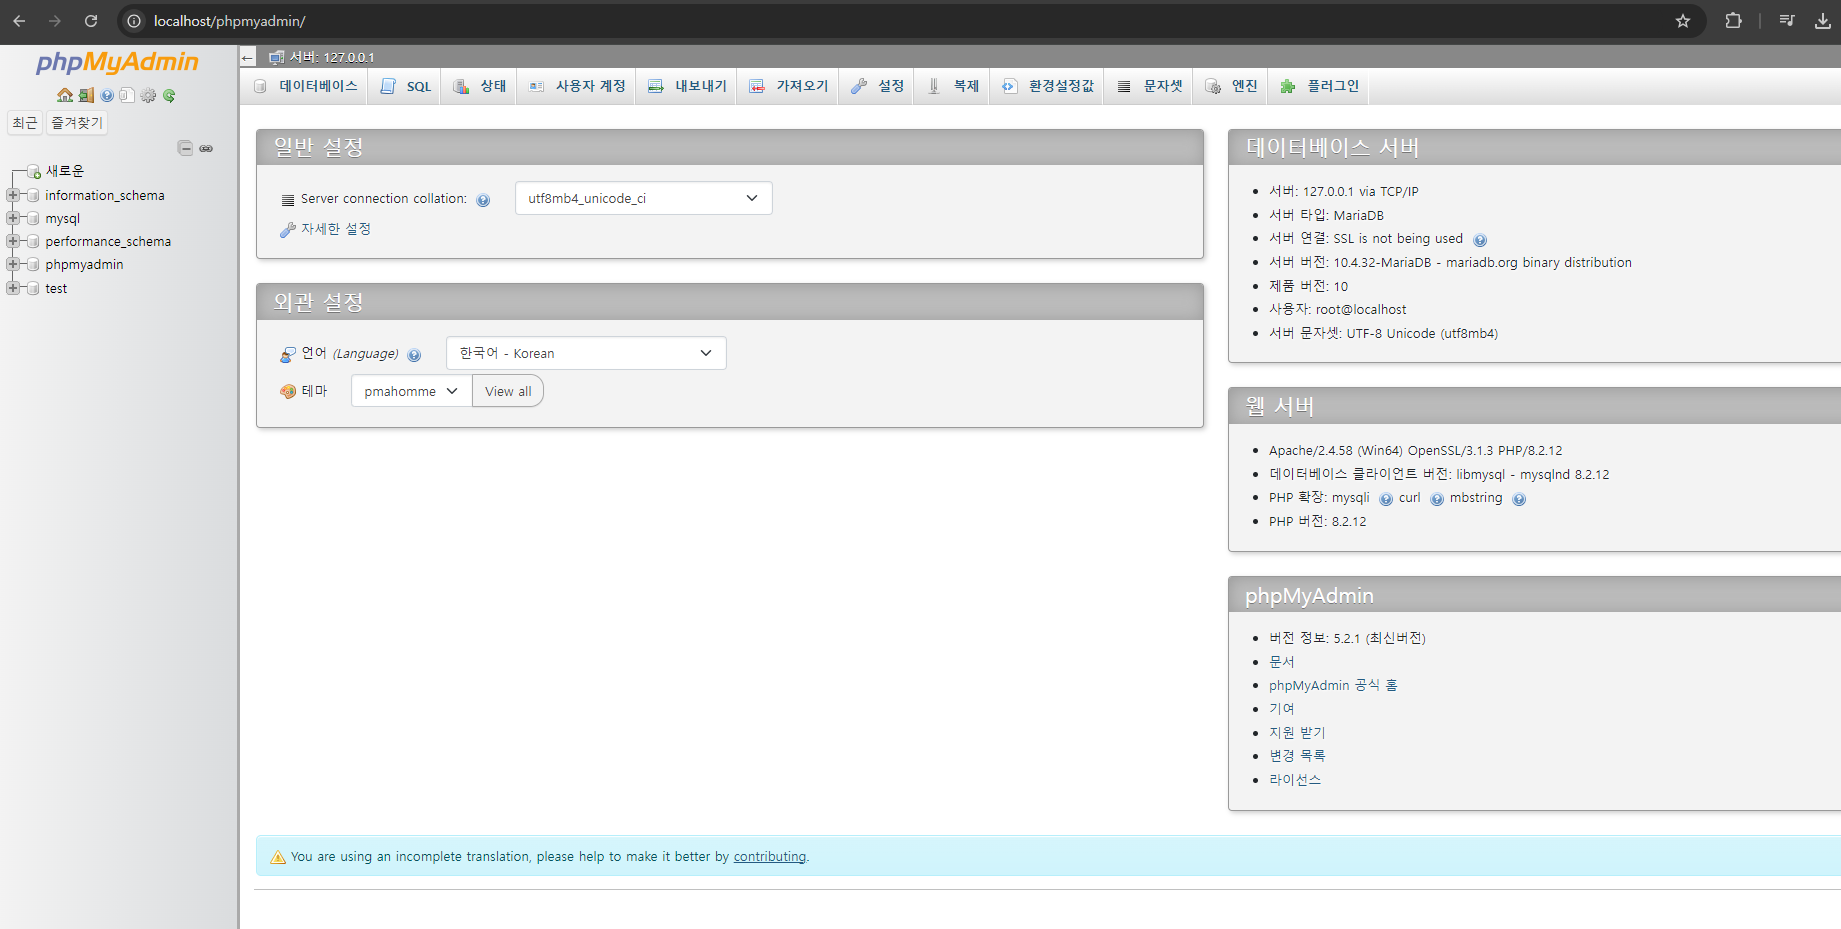This screenshot has height=929, width=1841.
Task: Toggle link with main panel chain icon
Action: (x=206, y=148)
